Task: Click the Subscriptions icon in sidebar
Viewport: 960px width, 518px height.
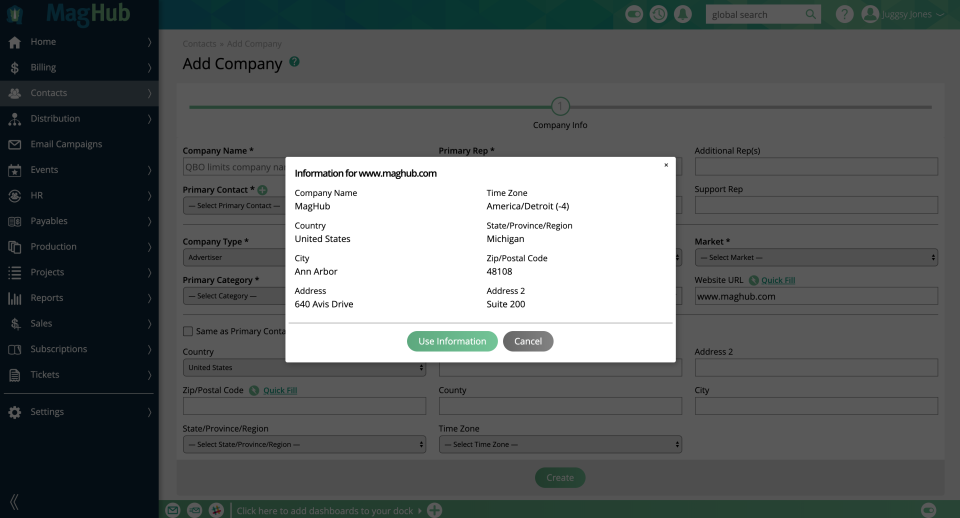Action: [x=15, y=350]
